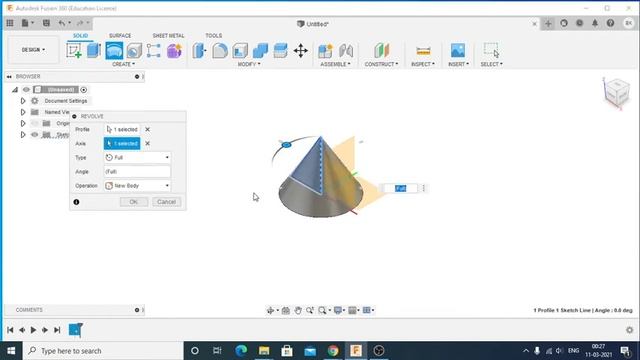Screen dimensions: 640x360
Task: Open the Operation dropdown New Body
Action: [137, 186]
